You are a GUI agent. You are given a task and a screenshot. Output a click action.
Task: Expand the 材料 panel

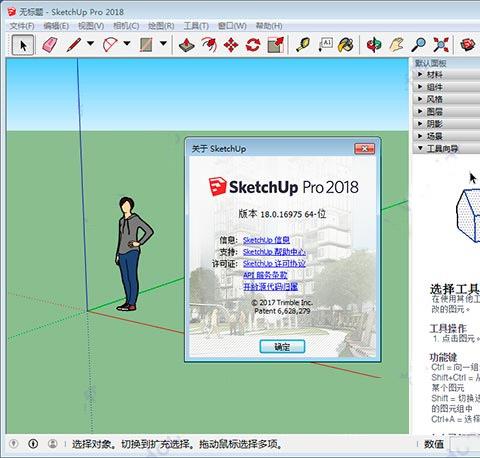click(446, 74)
